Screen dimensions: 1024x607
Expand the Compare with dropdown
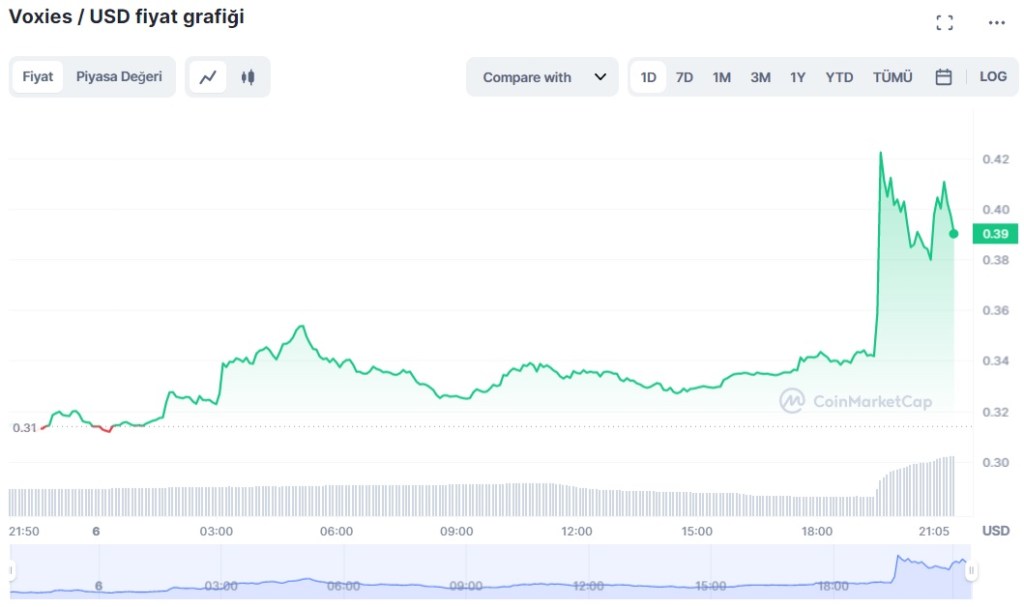542,77
